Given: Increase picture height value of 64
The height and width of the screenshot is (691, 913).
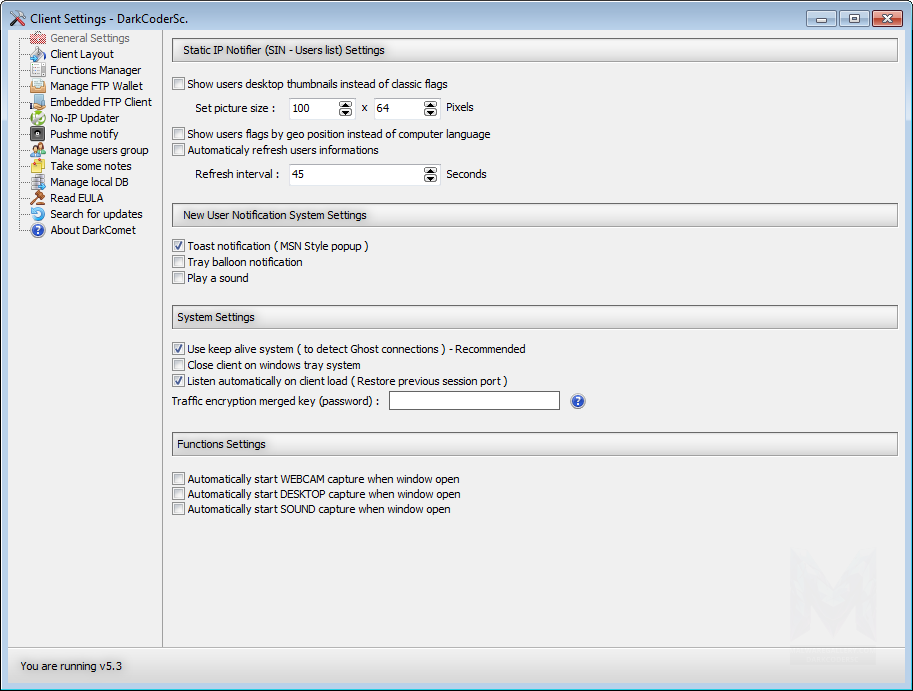Looking at the screenshot, I should pyautogui.click(x=431, y=103).
